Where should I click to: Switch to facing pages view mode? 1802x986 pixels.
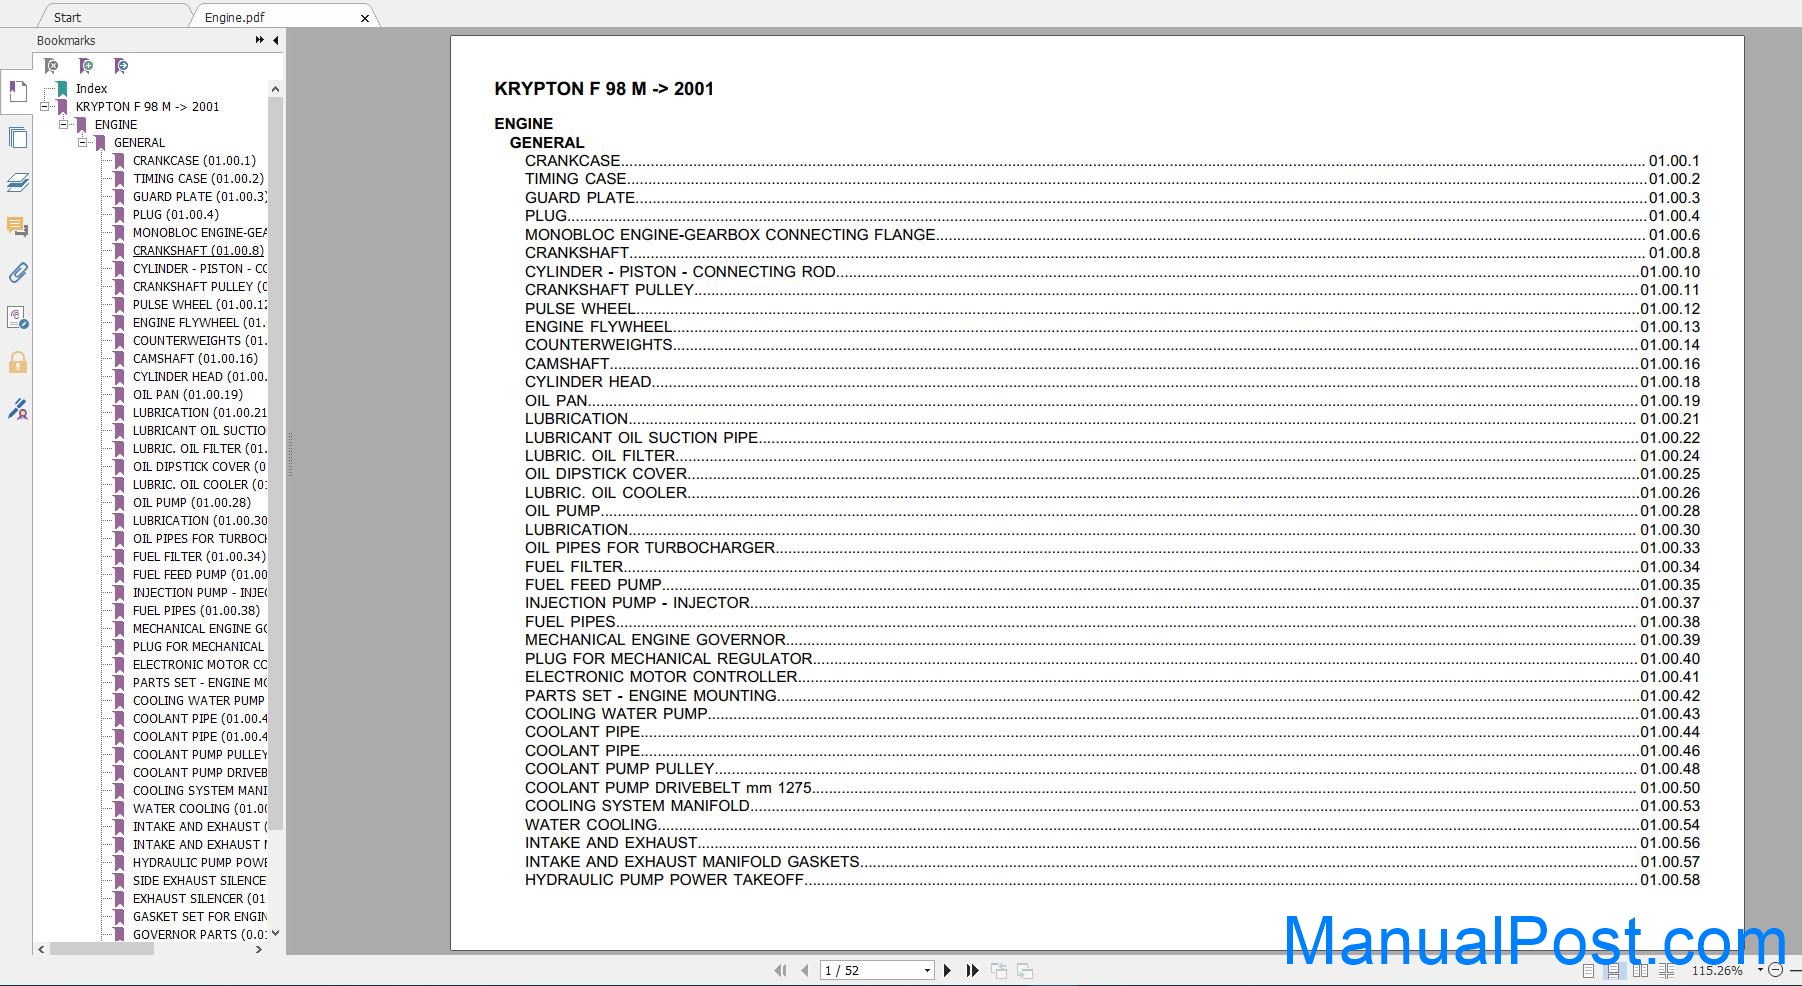point(1640,971)
